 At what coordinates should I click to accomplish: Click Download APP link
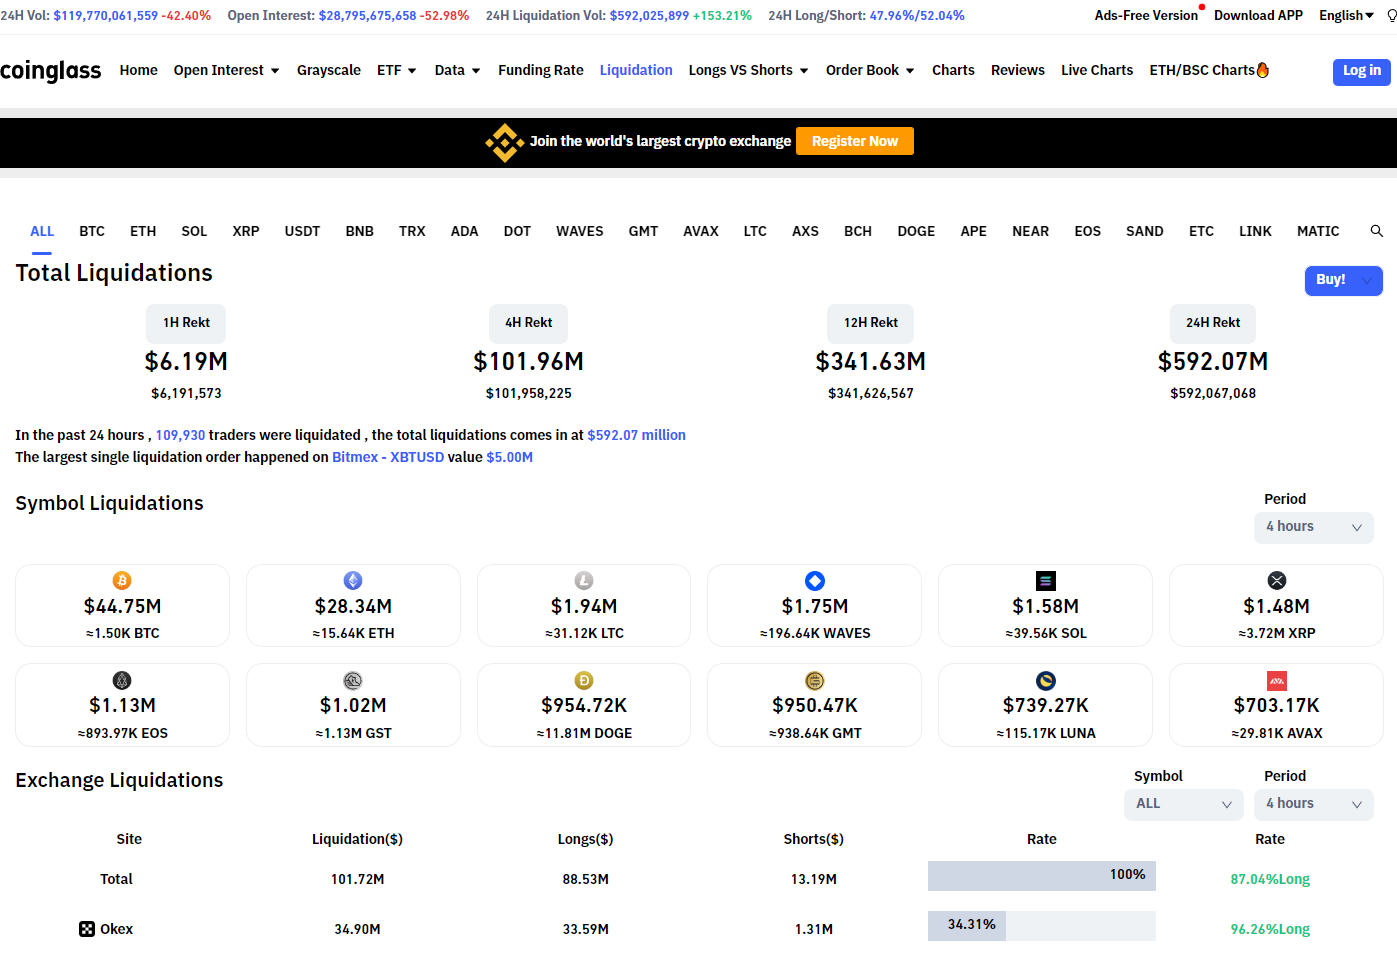[1258, 15]
